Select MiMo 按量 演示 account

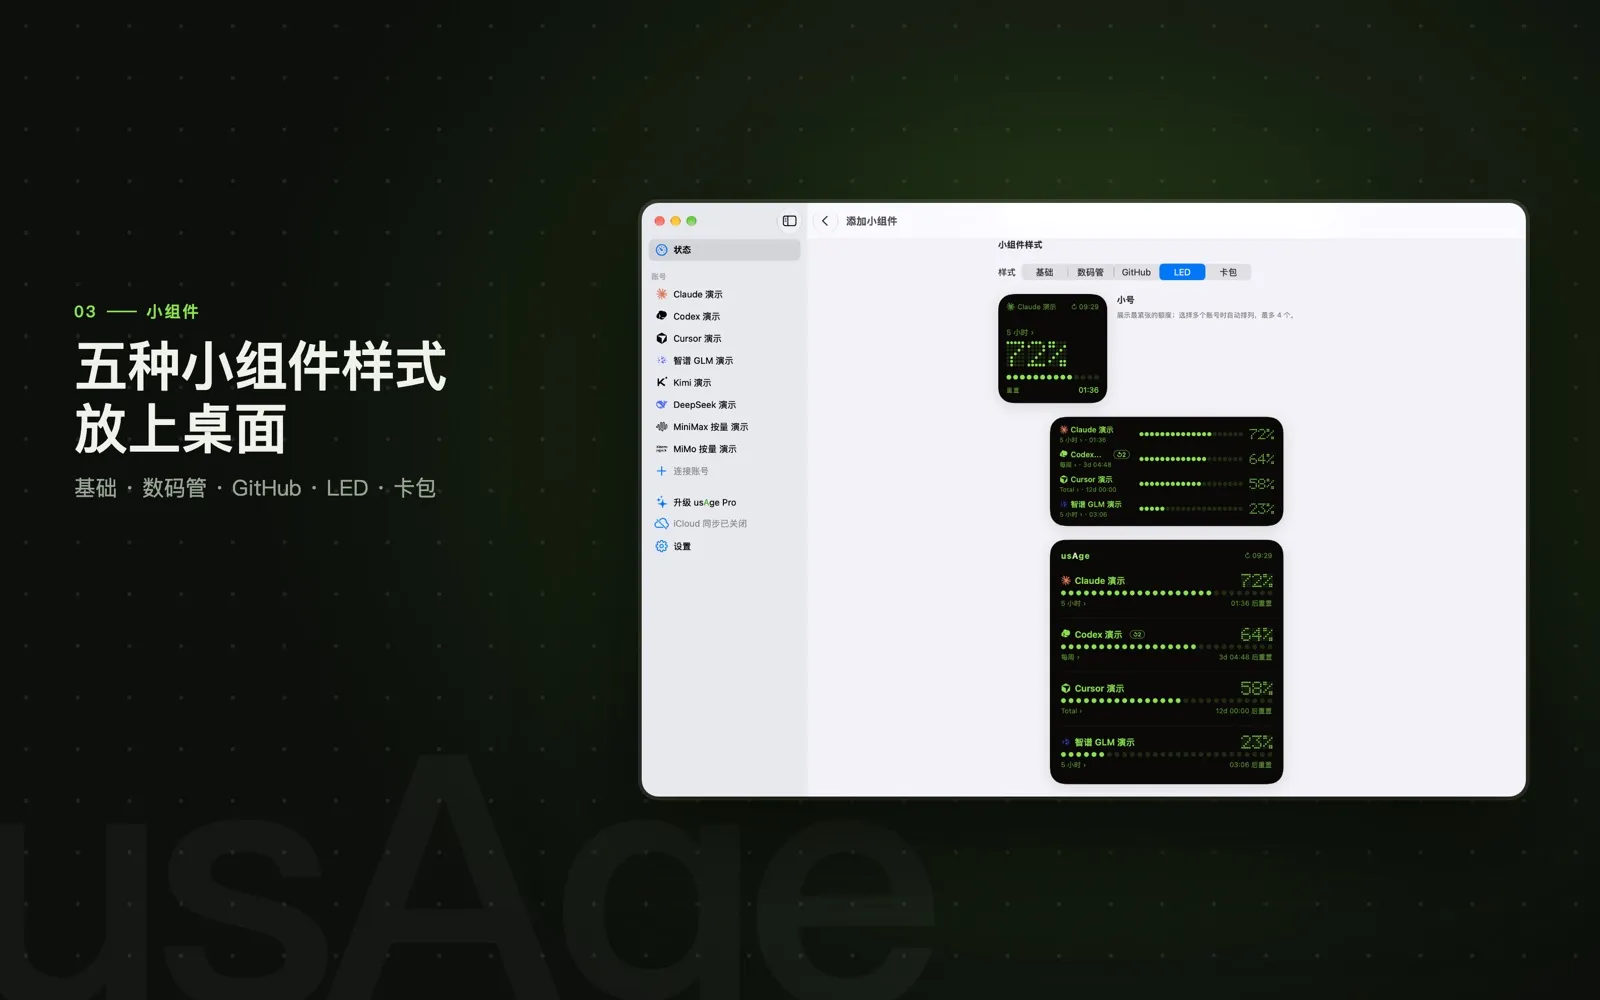point(724,449)
